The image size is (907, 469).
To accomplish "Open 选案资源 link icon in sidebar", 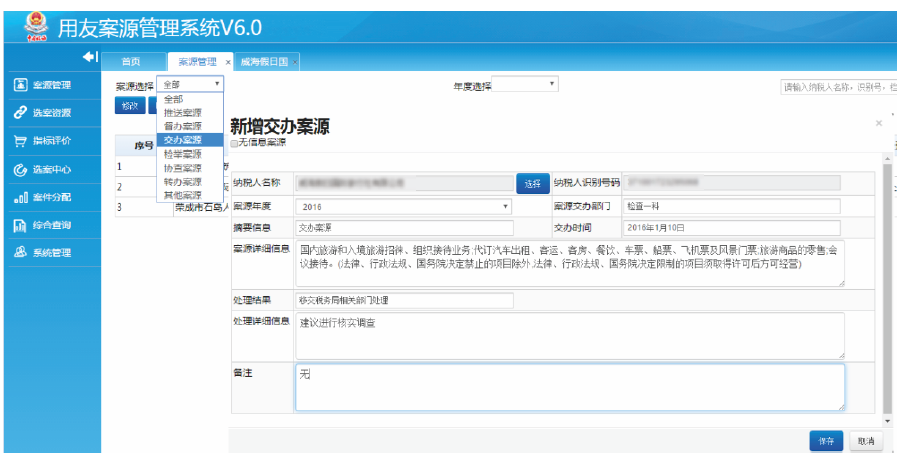I will (x=21, y=113).
